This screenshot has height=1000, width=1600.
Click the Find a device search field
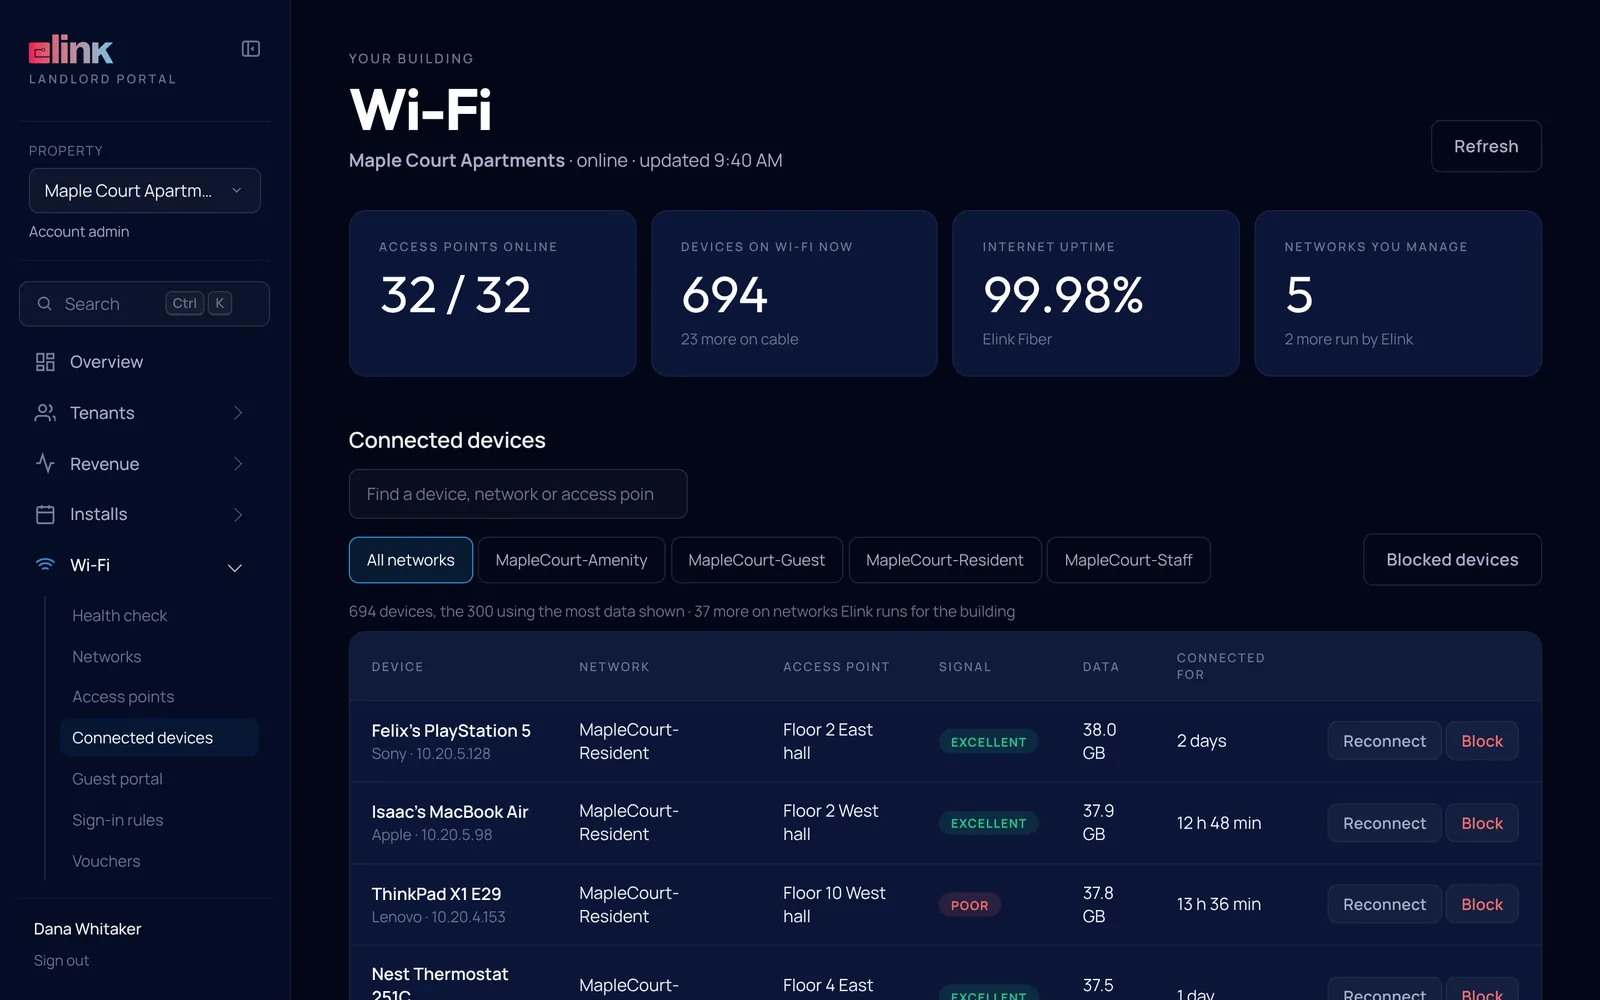coord(518,494)
